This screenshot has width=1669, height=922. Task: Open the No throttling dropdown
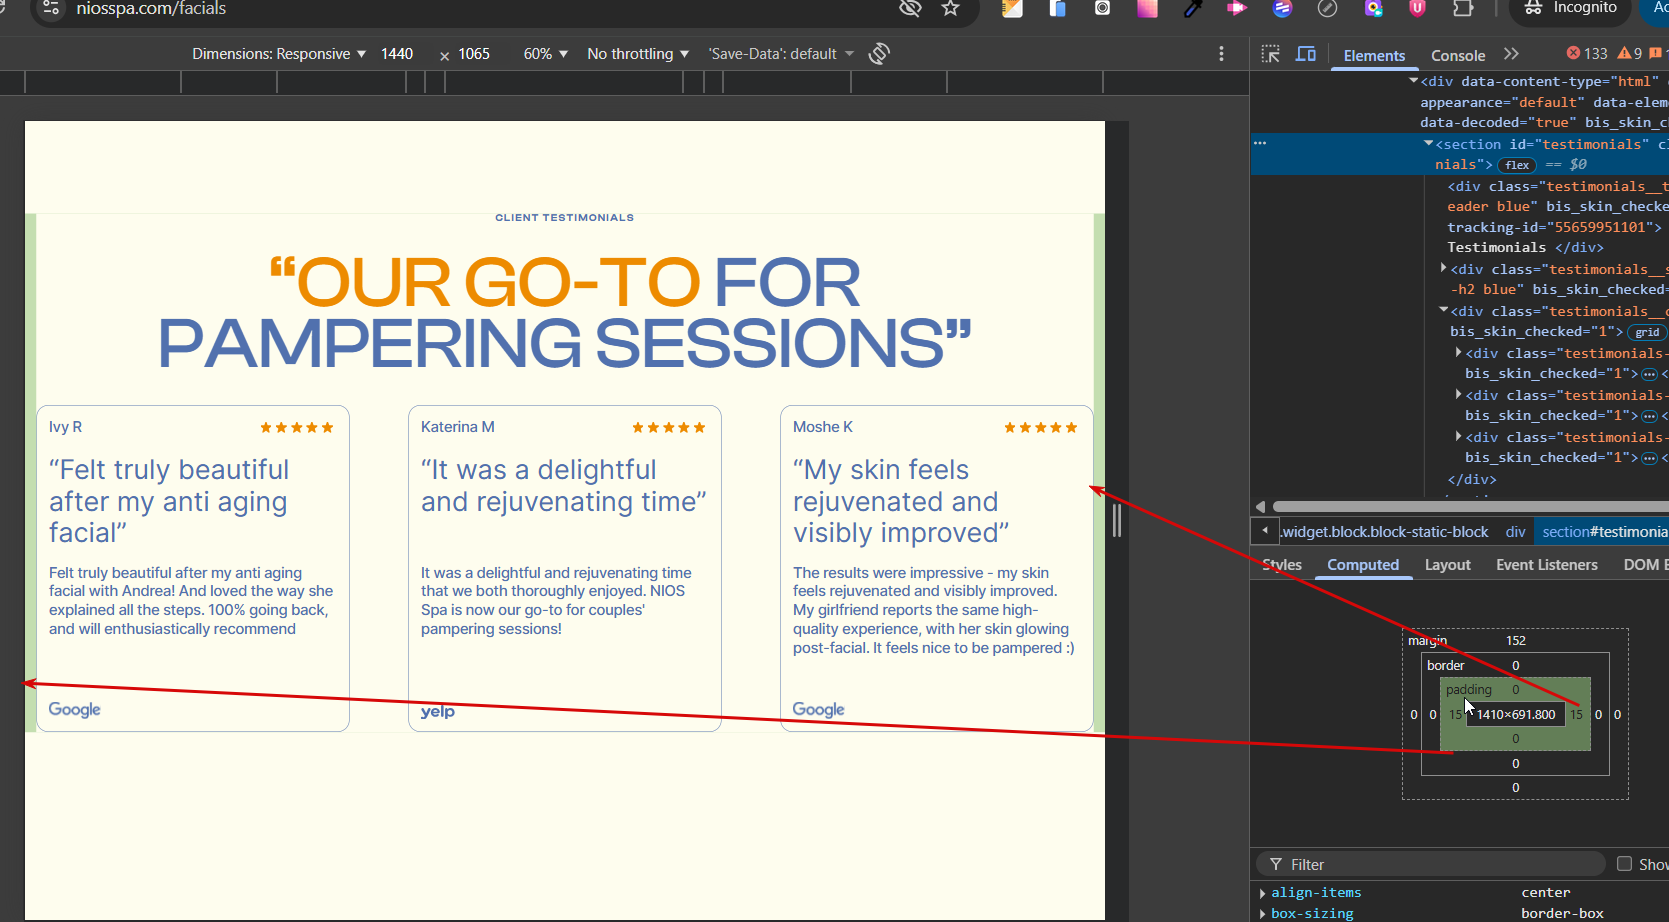click(x=638, y=54)
